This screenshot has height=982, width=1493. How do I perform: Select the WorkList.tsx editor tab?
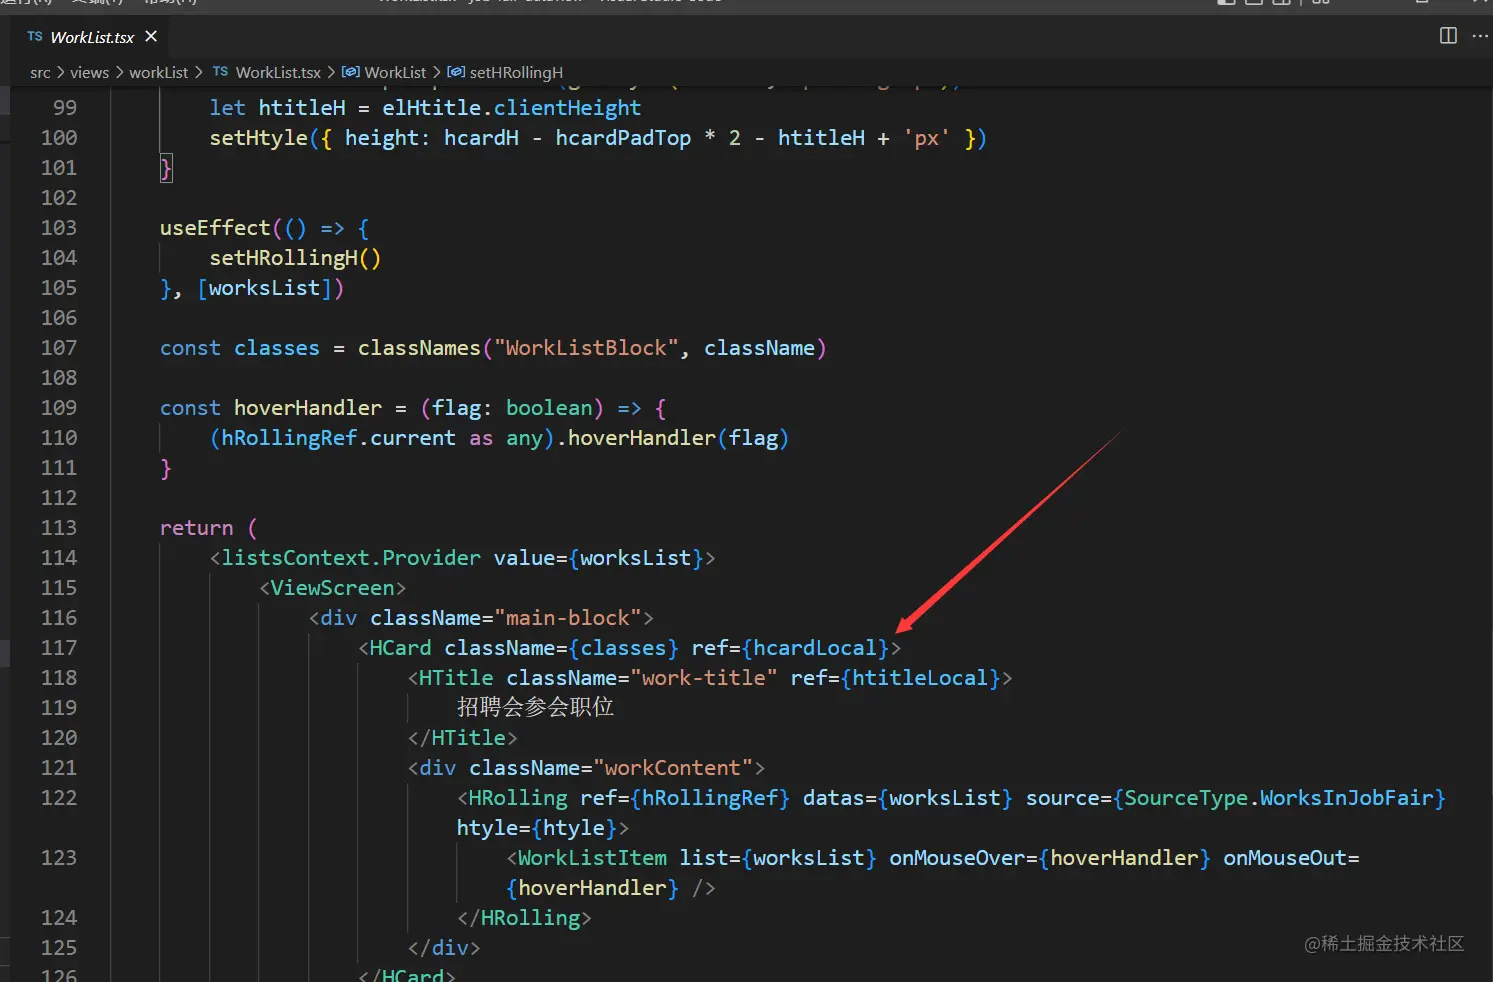pos(91,37)
